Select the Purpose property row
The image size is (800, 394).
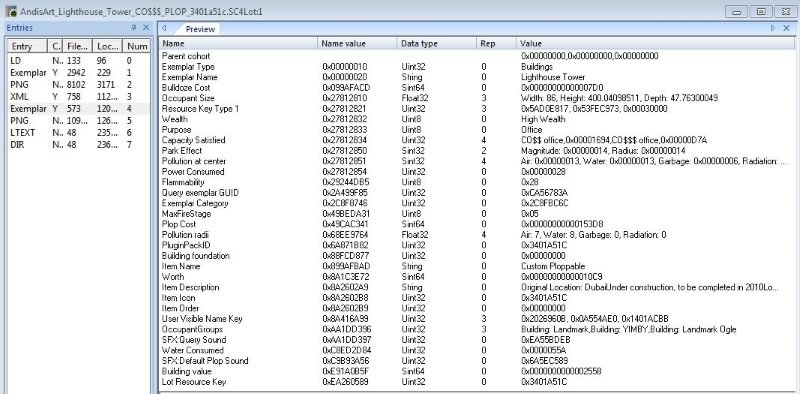pos(477,130)
